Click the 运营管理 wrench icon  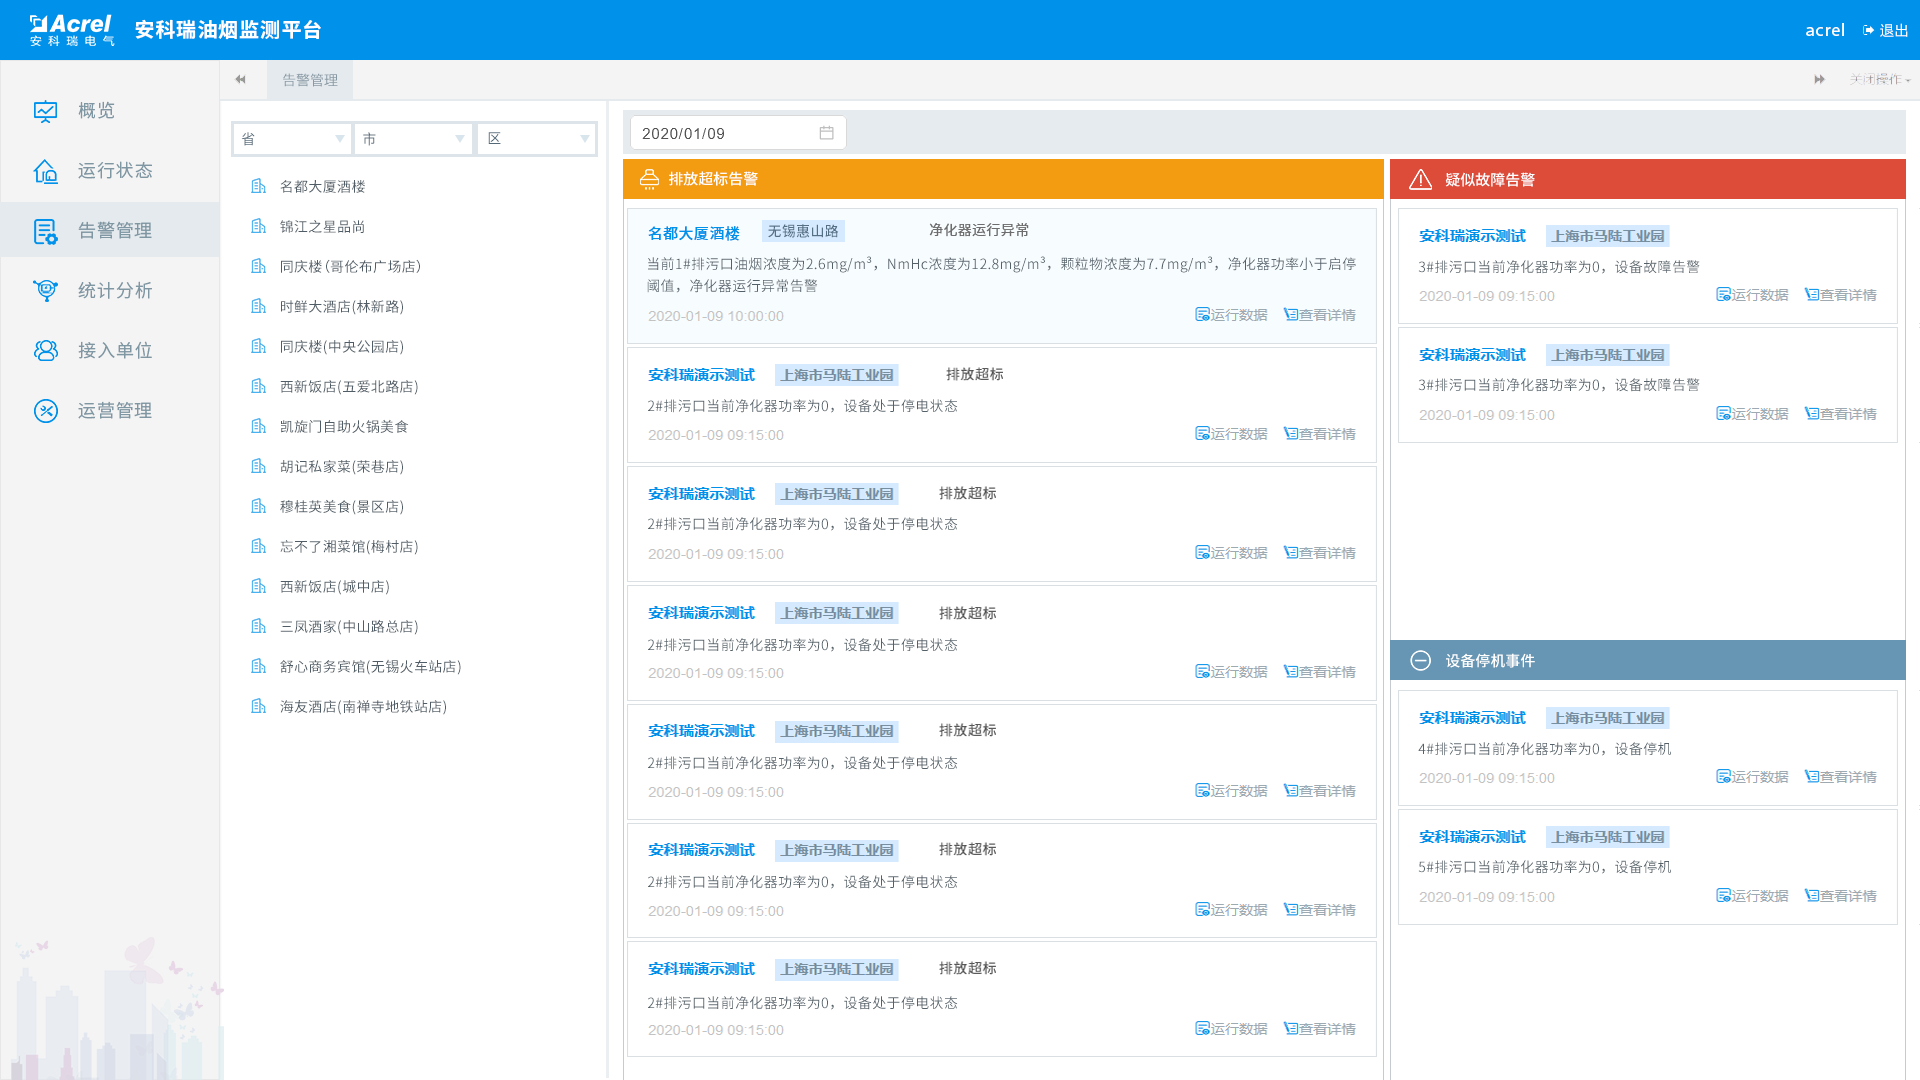coord(45,411)
